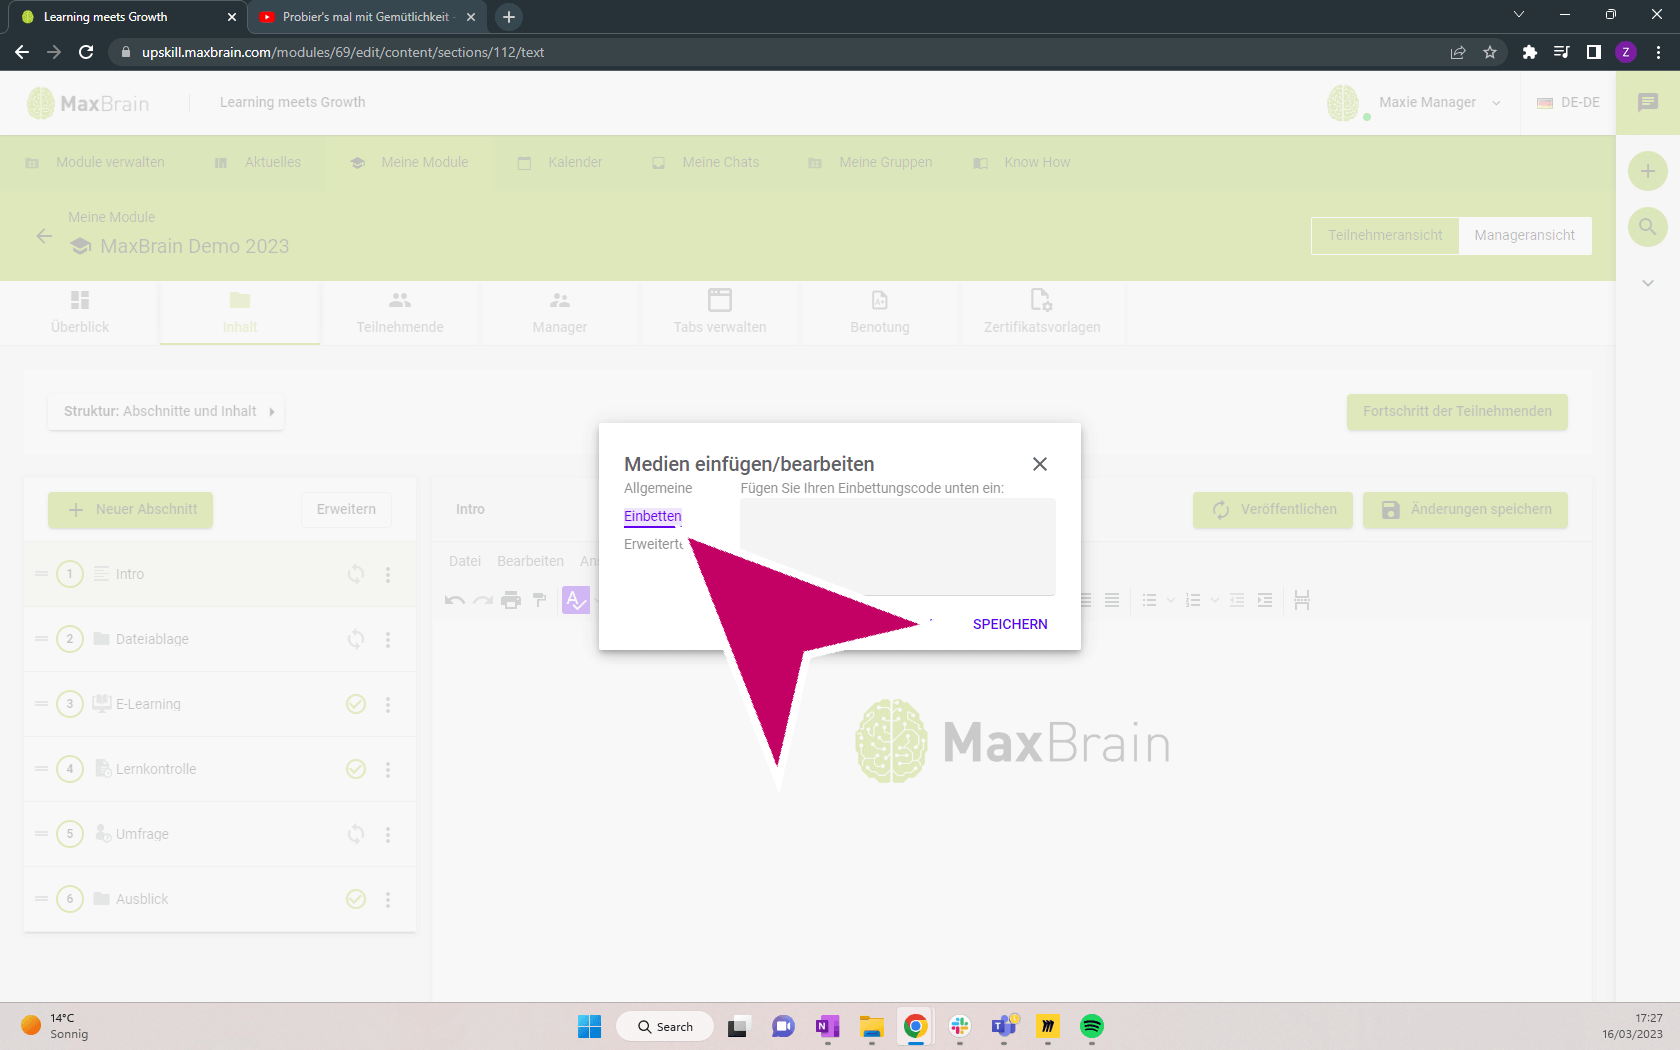1680x1050 pixels.
Task: Click the undo icon in editor toolbar
Action: coord(455,600)
